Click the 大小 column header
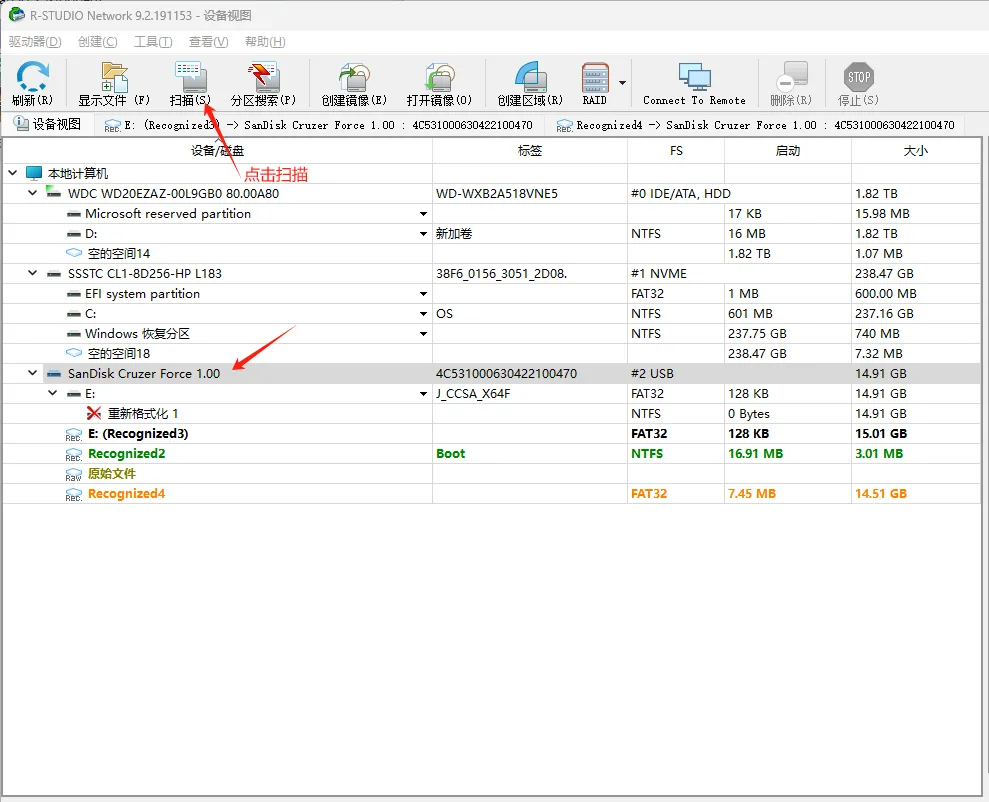Screen dimensions: 989x802 (916, 151)
